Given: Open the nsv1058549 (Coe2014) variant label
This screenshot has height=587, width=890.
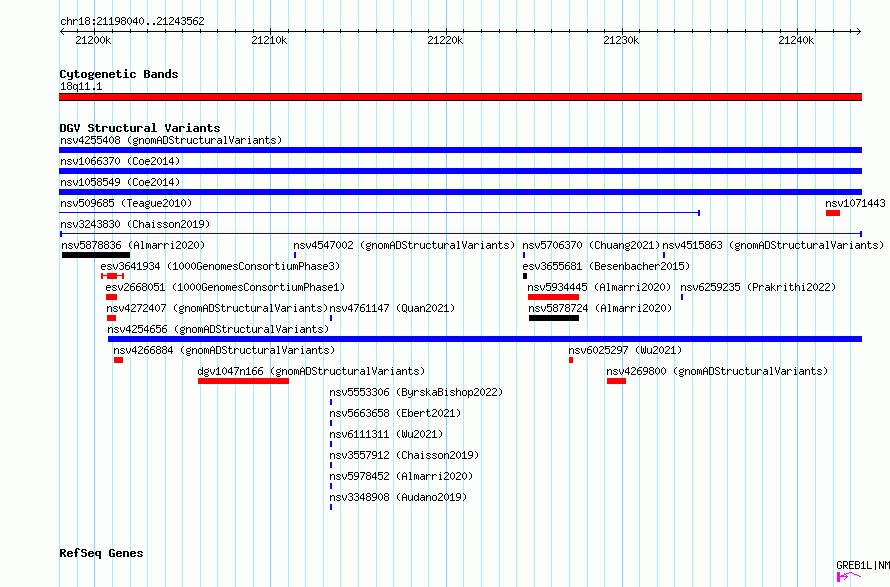Looking at the screenshot, I should tap(120, 182).
